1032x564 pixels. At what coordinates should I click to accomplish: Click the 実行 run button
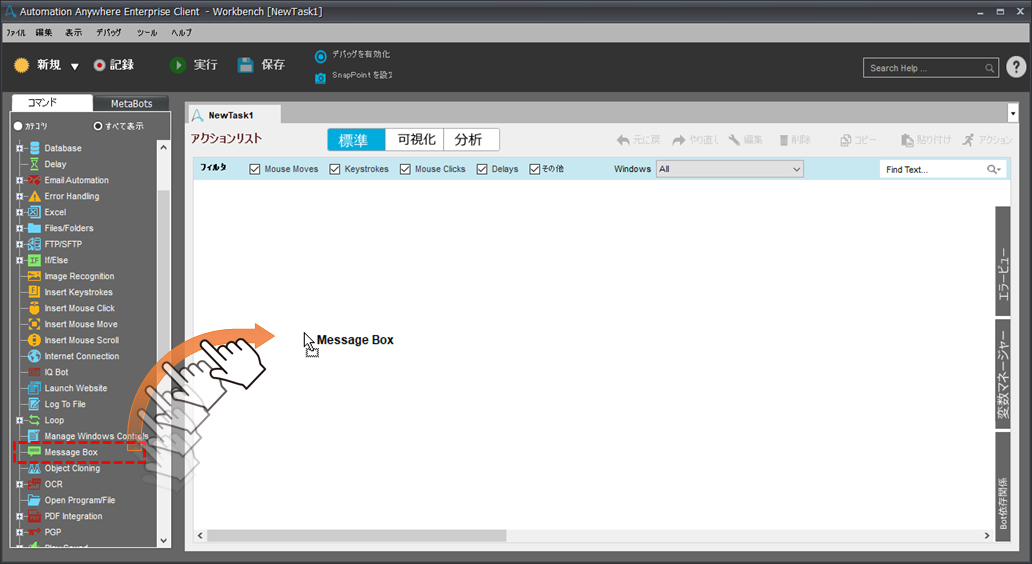tap(194, 64)
